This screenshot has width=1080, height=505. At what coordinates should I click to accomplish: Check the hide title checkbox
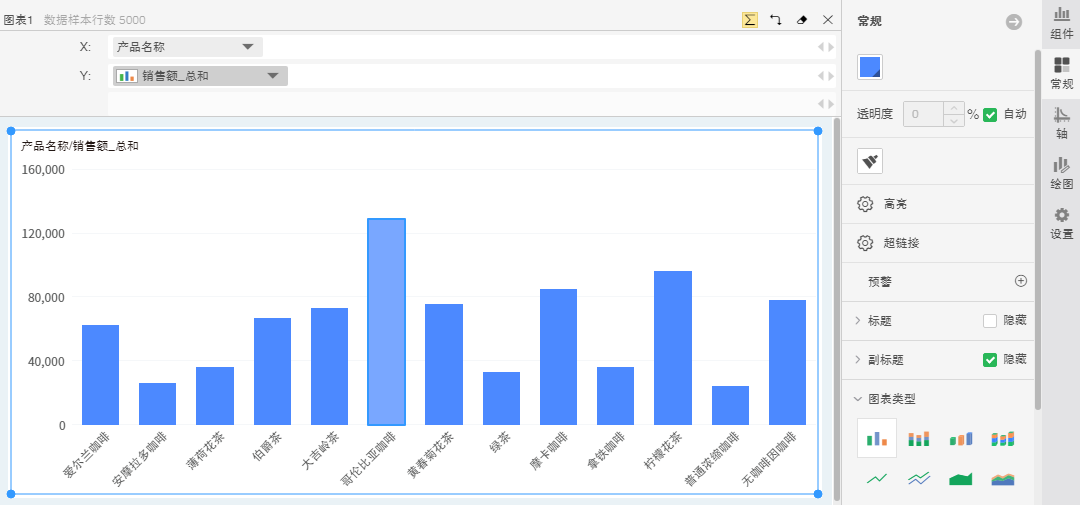[990, 321]
